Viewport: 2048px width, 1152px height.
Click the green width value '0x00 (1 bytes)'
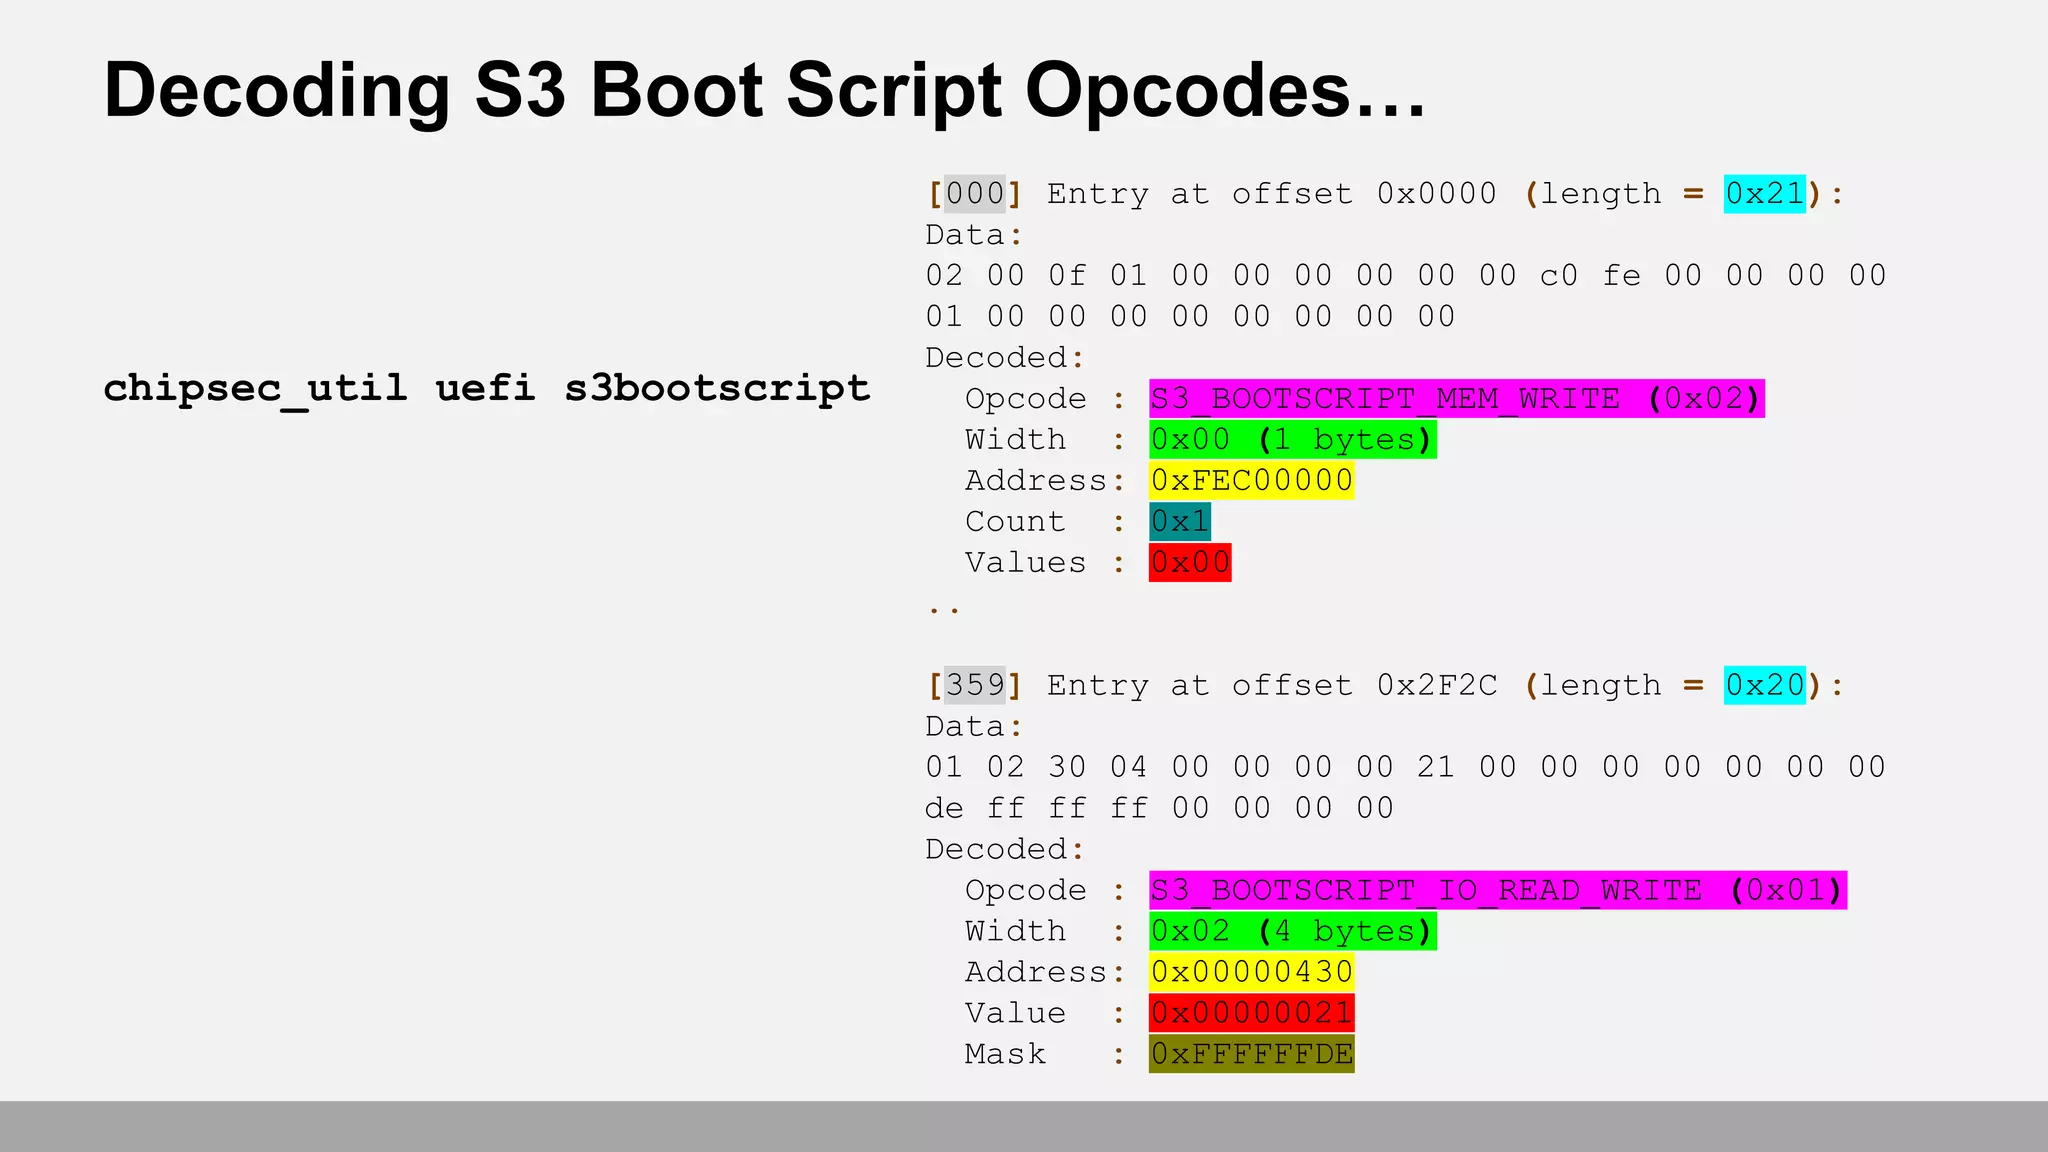[x=1293, y=439]
